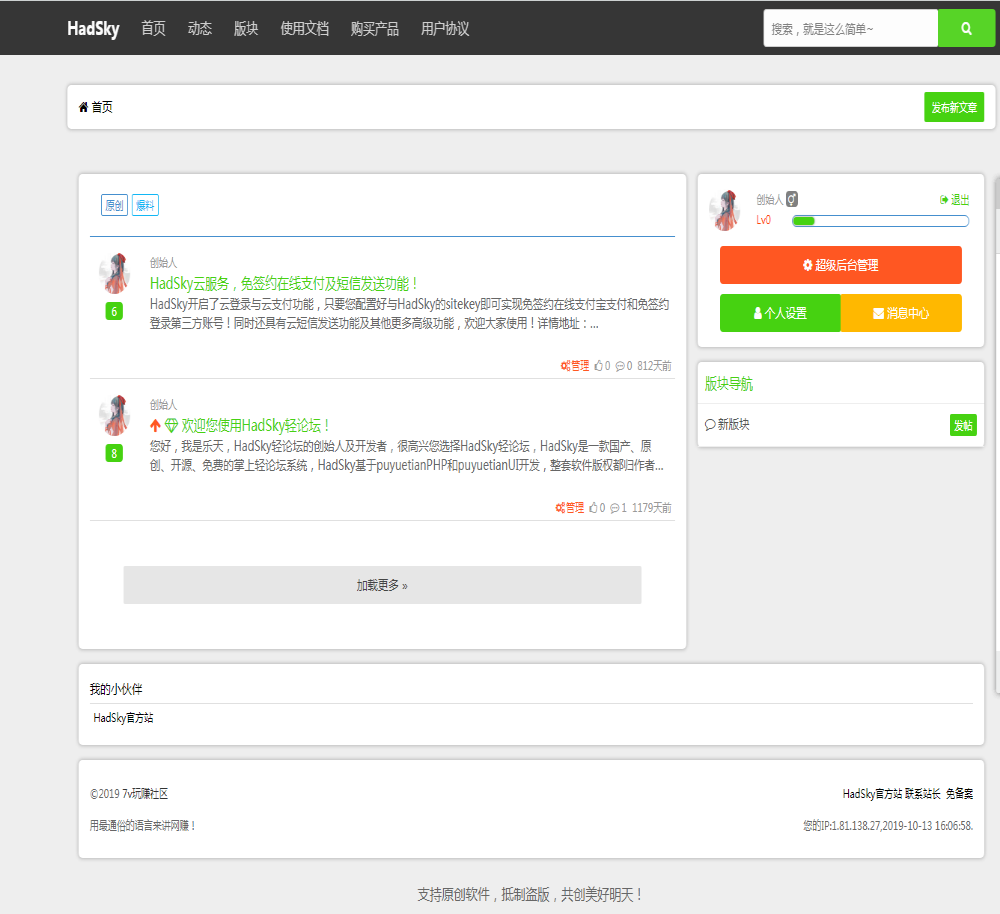The width and height of the screenshot is (1000, 914).
Task: Click author avatar of HadSky云服务 post
Action: coord(115,273)
